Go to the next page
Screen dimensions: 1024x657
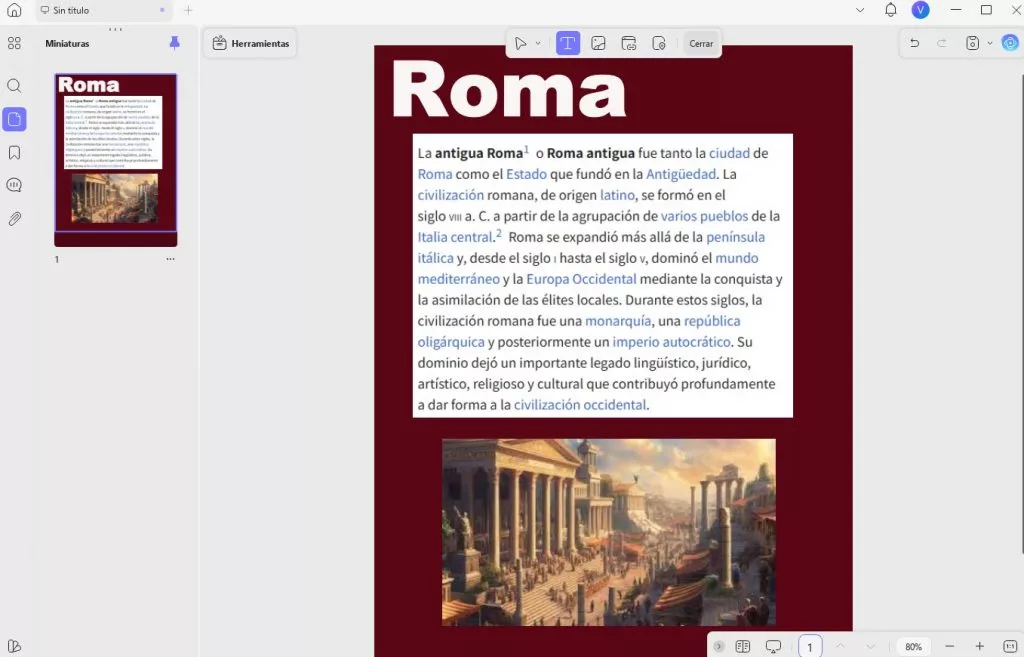870,647
